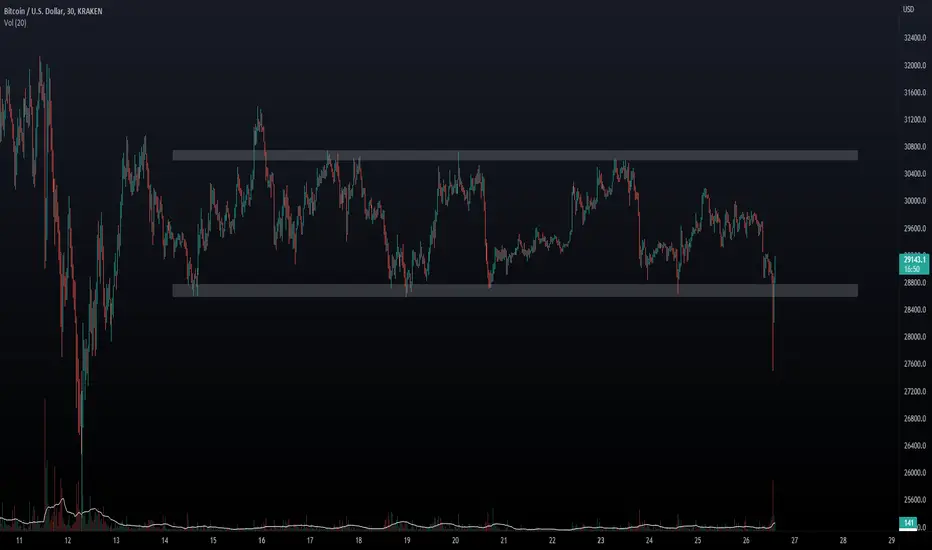Click date 20 on the time axis

455,540
